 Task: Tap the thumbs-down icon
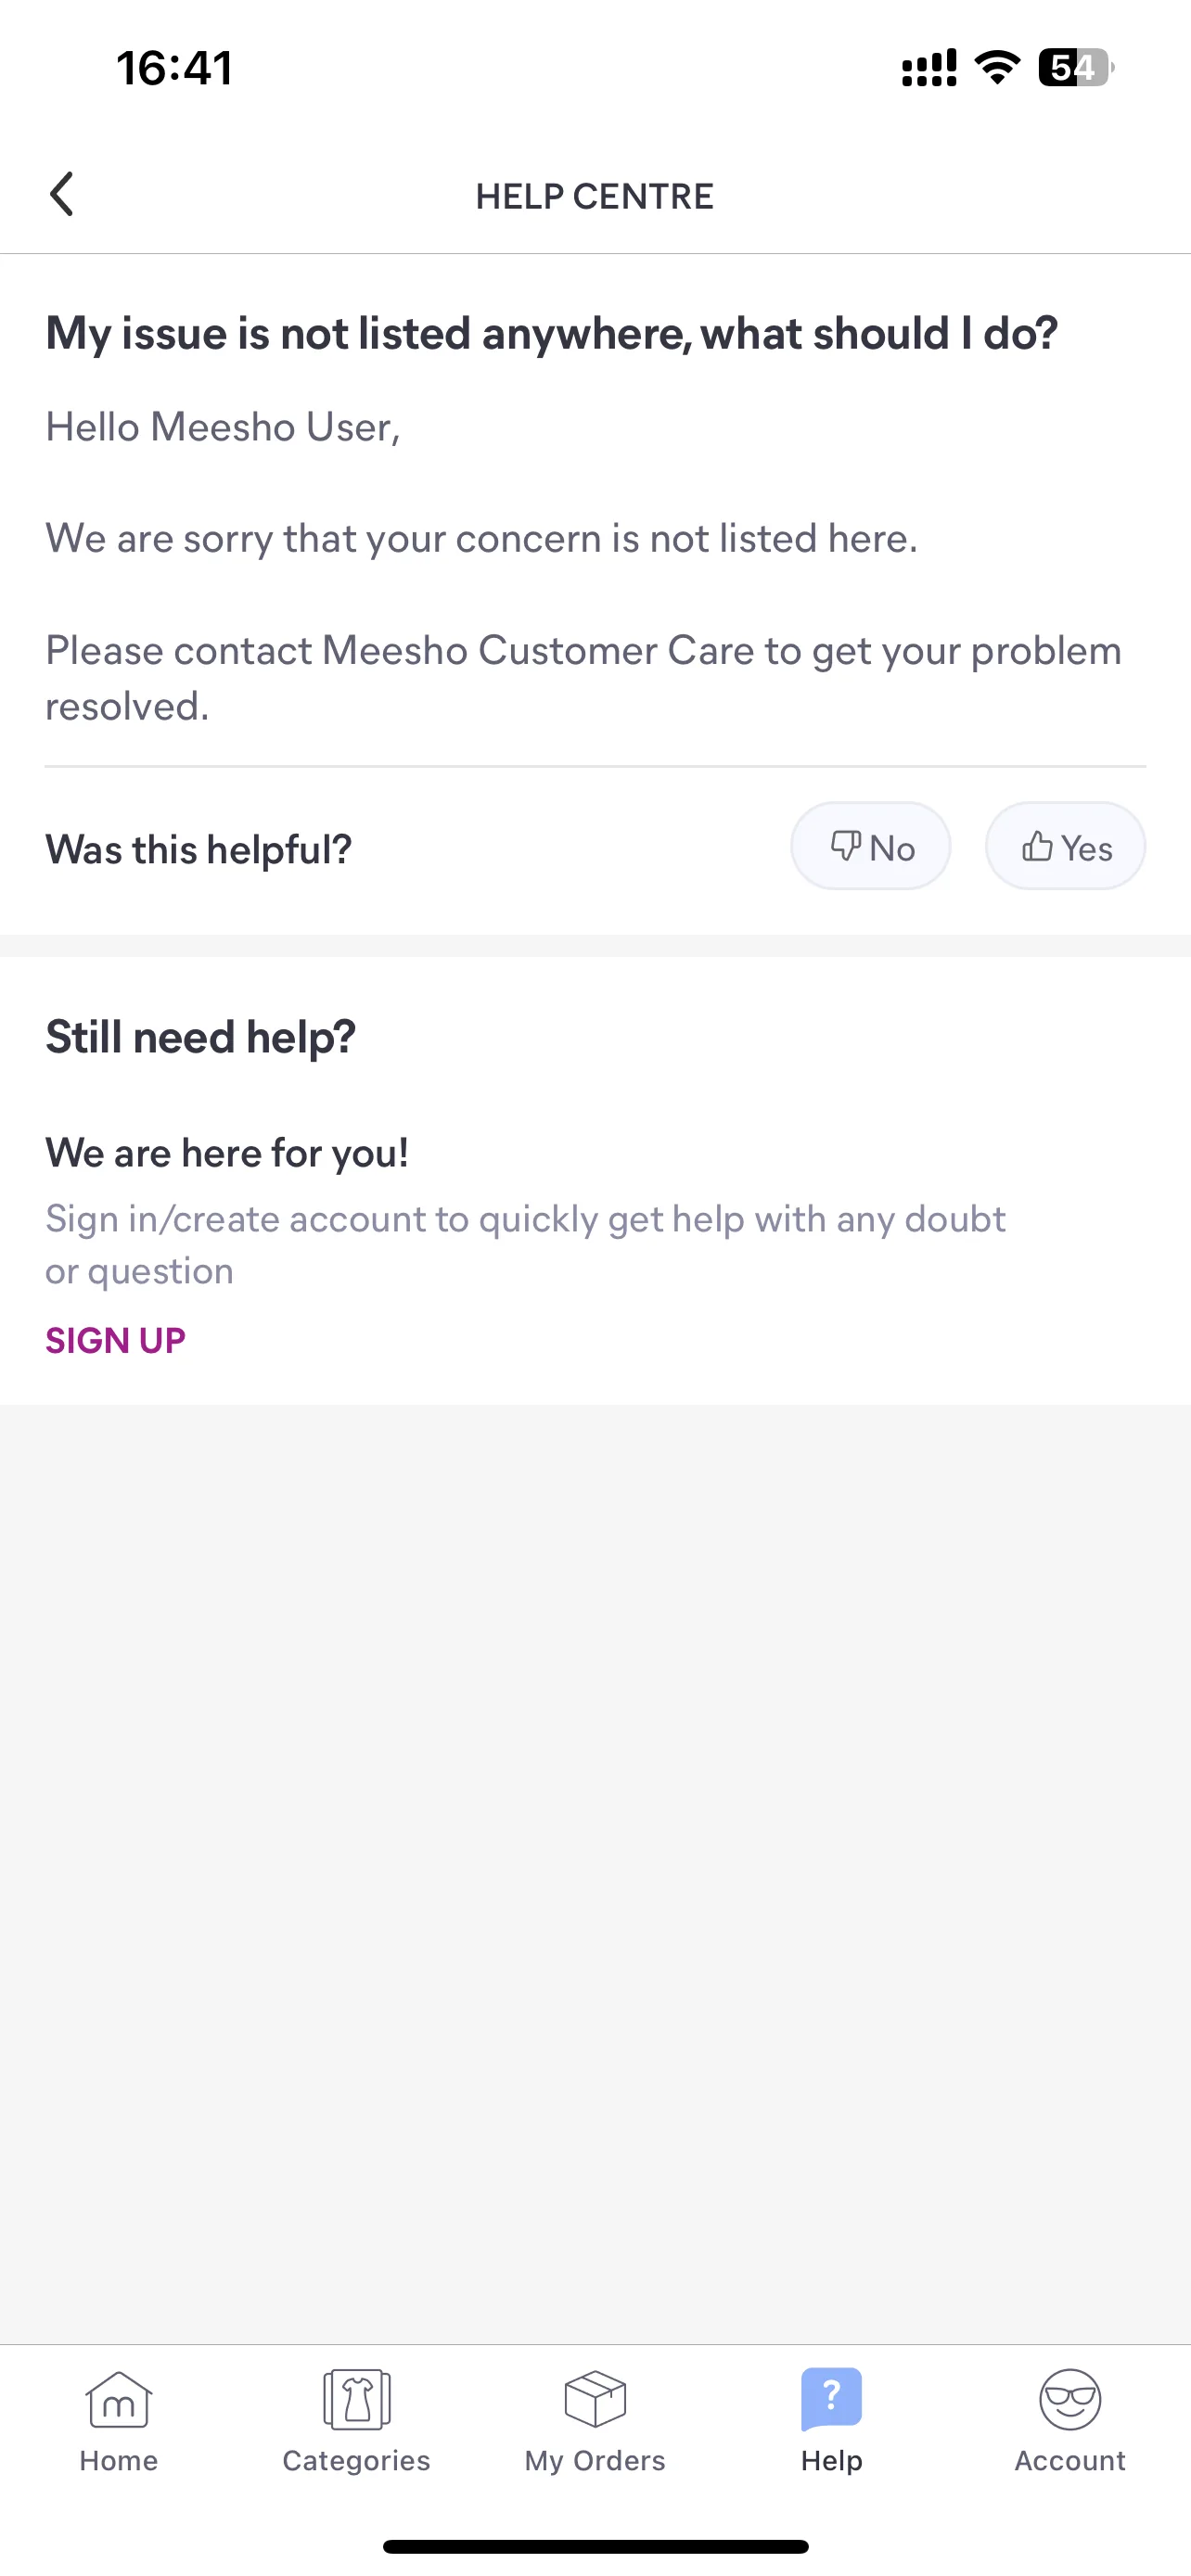[846, 846]
